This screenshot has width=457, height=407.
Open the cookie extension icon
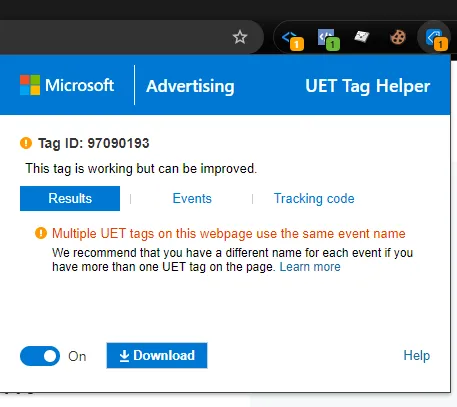[x=398, y=37]
